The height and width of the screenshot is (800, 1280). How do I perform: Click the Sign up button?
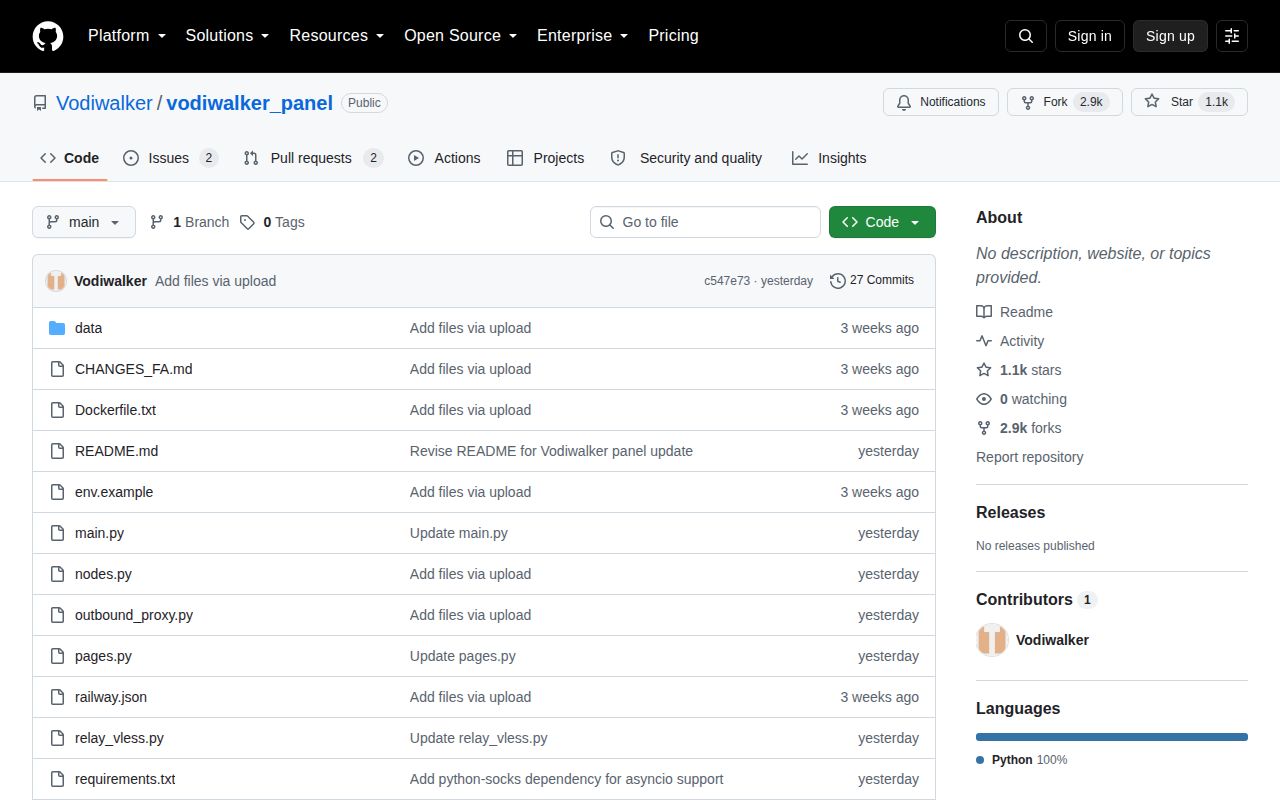(1170, 36)
